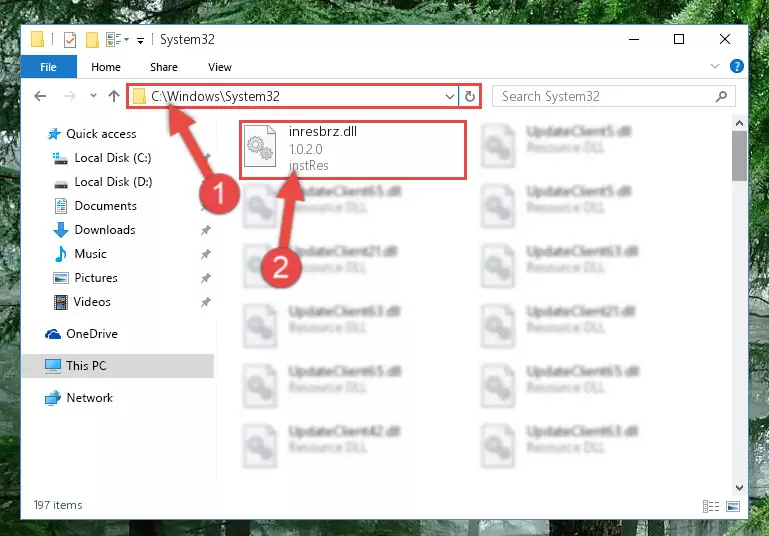Click the Quick access star icon
769x536 pixels.
tap(54, 134)
